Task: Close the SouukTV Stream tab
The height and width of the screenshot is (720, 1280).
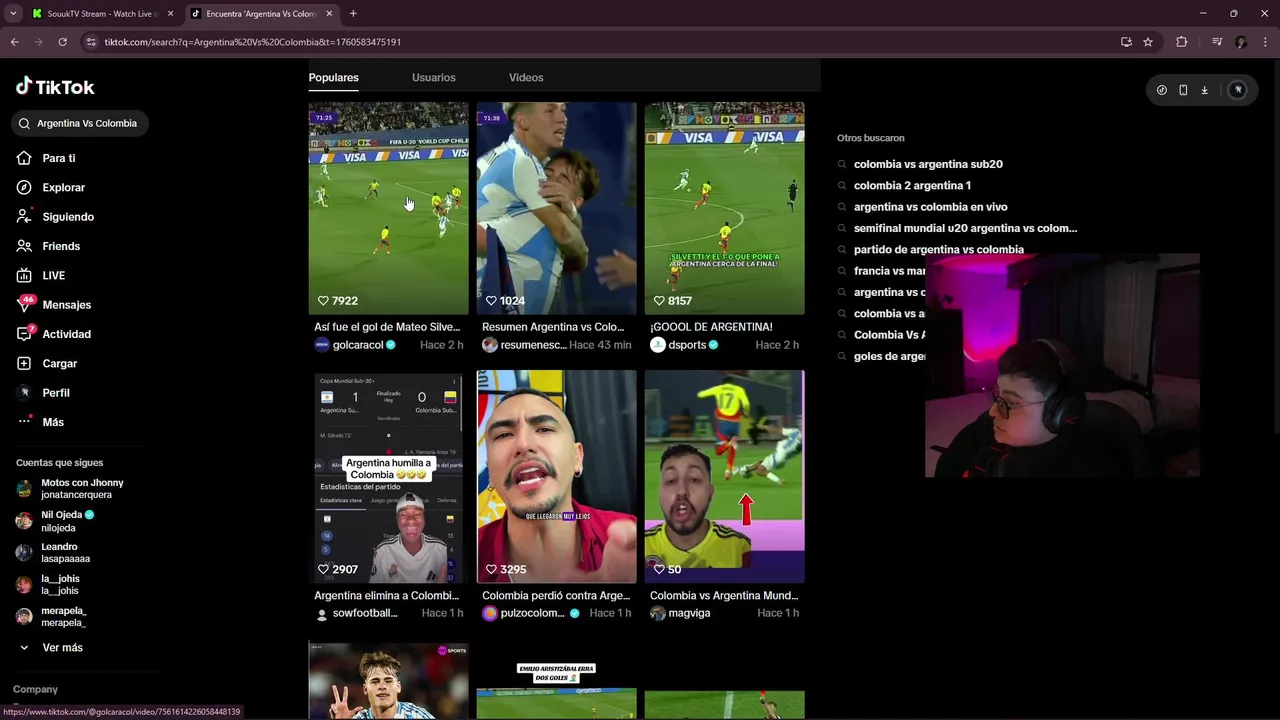Action: click(170, 14)
